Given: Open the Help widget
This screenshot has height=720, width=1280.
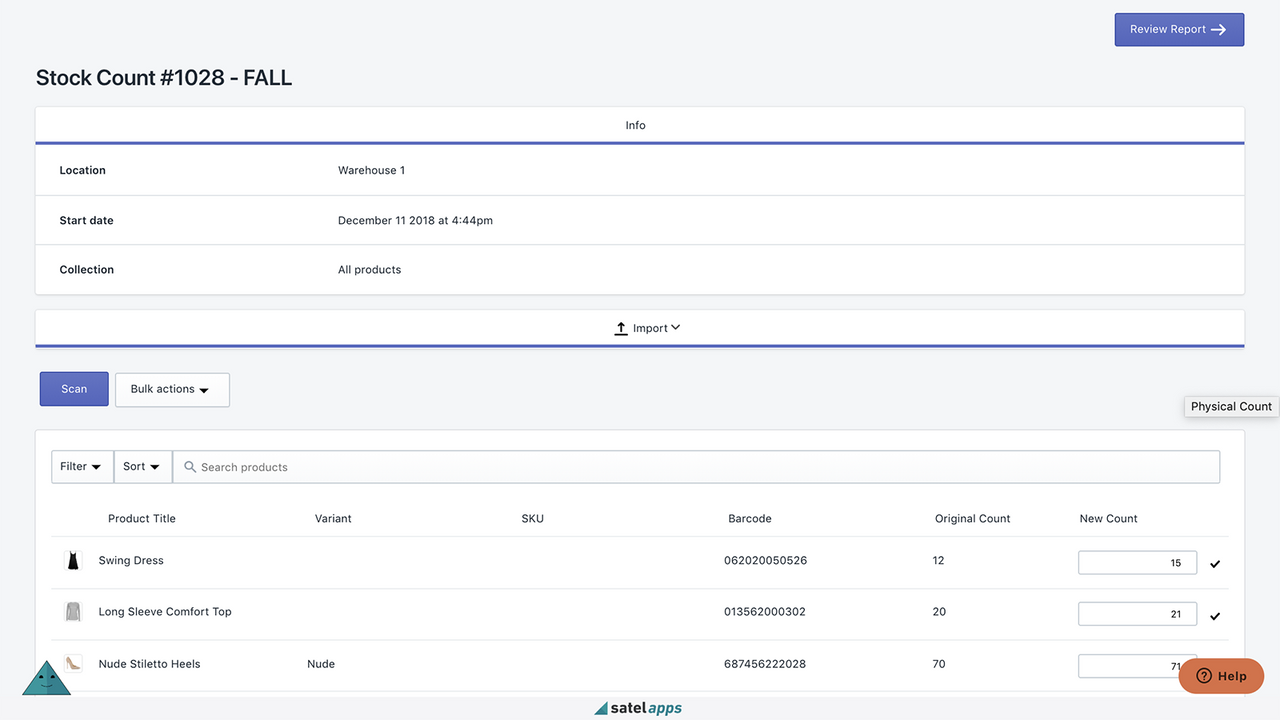Looking at the screenshot, I should tap(1221, 676).
